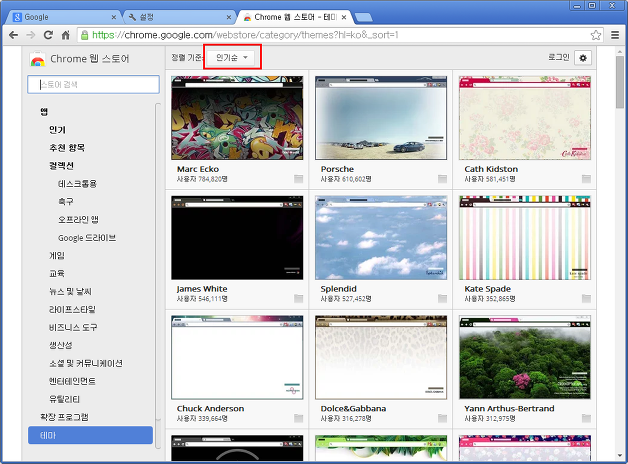Screen dimensions: 628x464
Task: Open 오프라인 앱 collection
Action: [78, 219]
